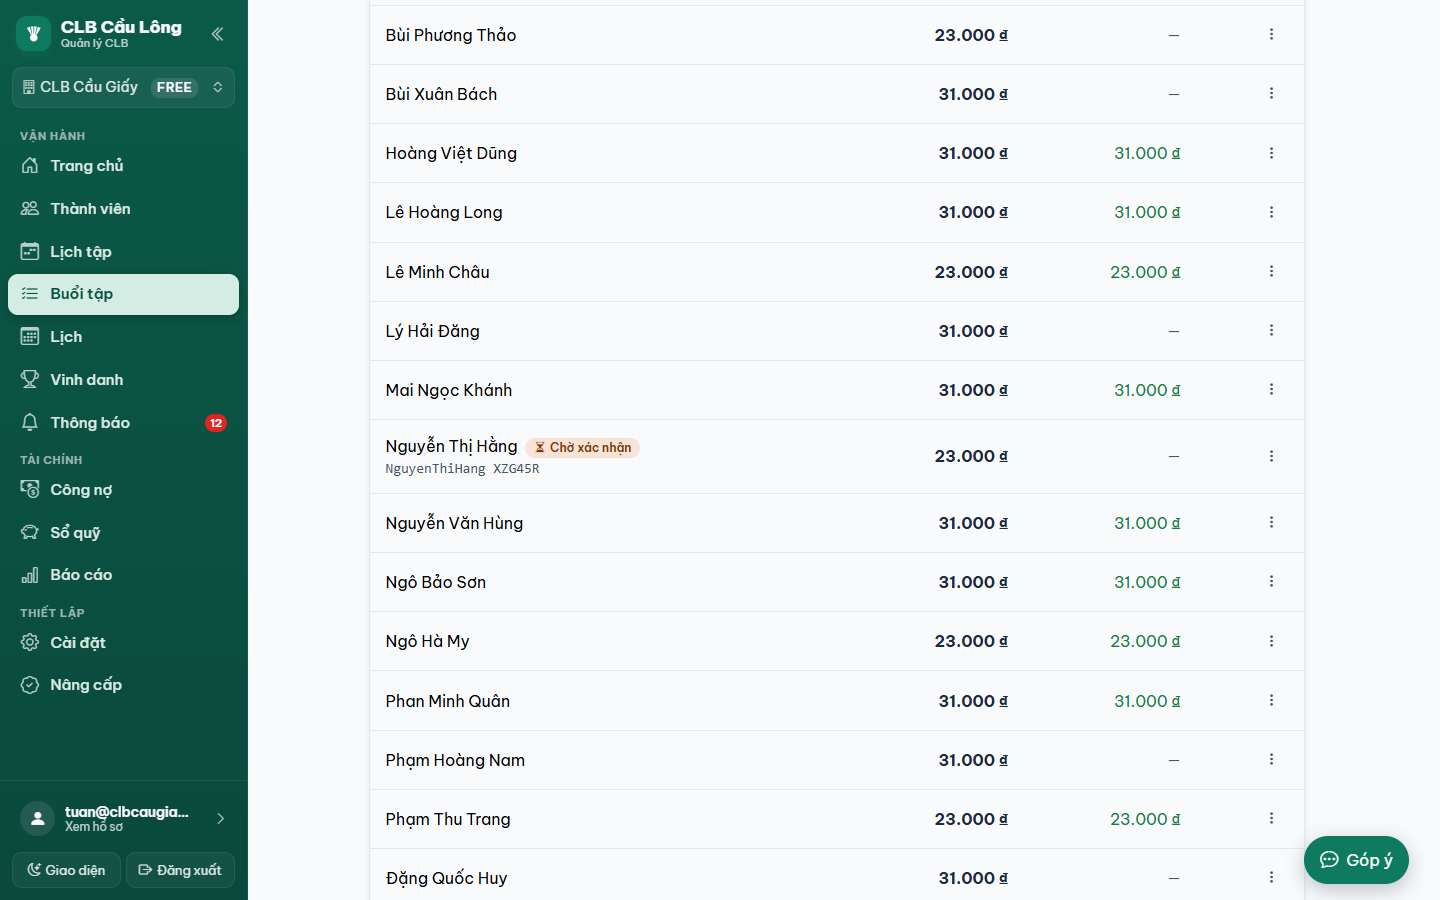Click the Chờ xác nhận status badge

pos(582,448)
